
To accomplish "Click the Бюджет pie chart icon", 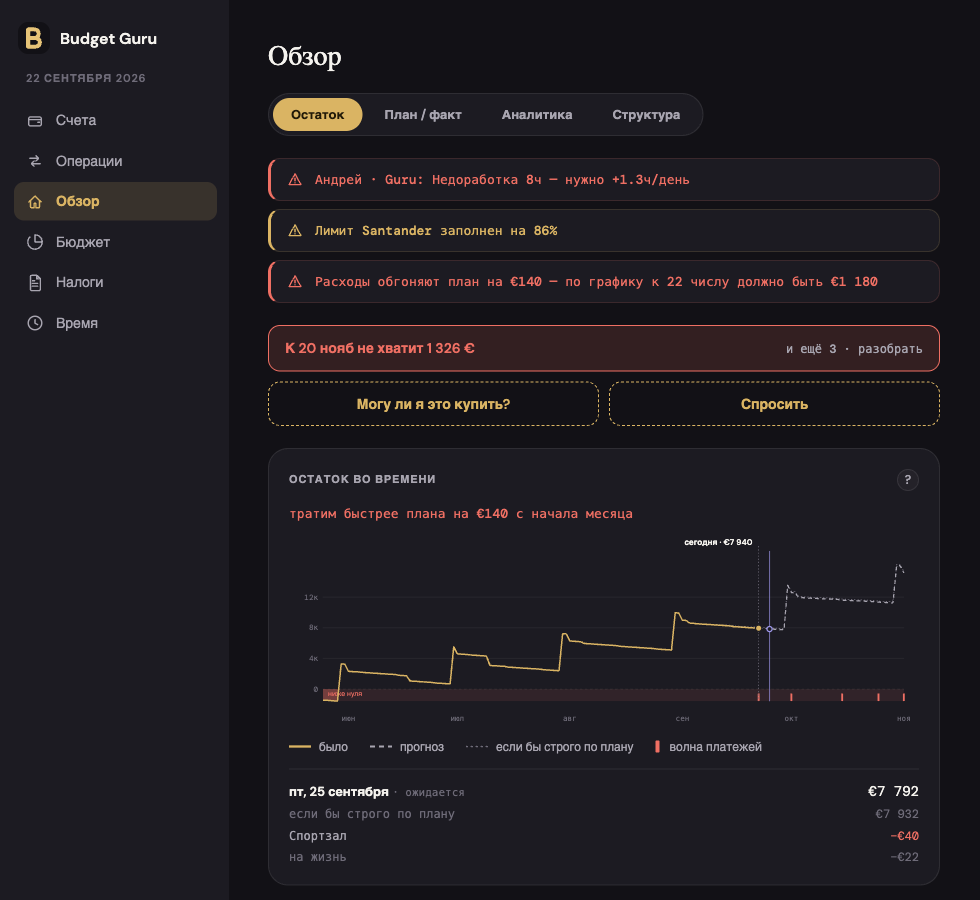I will (35, 242).
